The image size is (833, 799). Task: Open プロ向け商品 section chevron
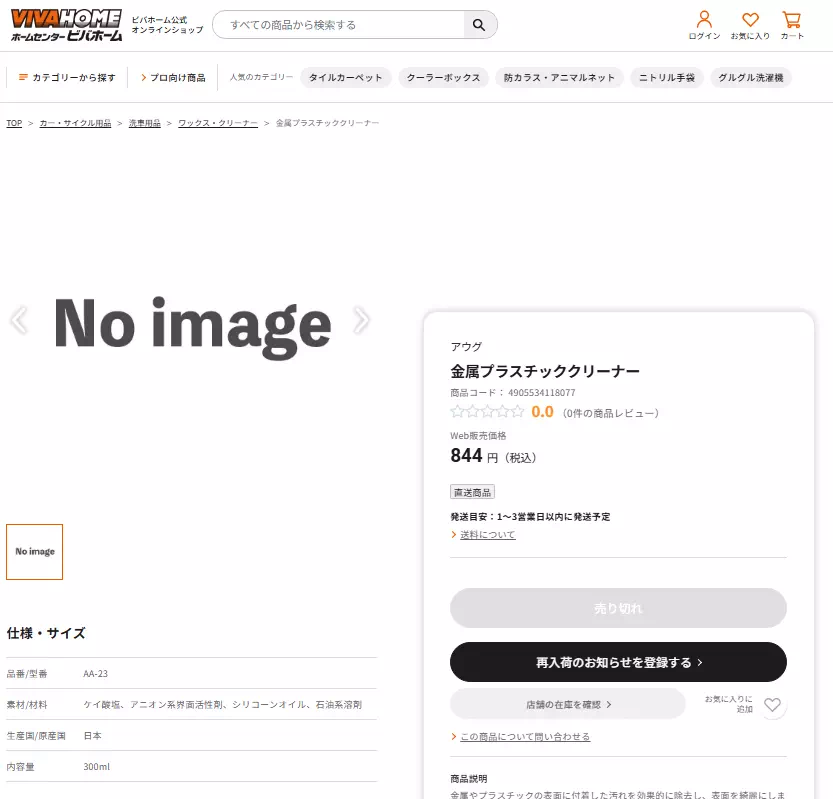[145, 77]
